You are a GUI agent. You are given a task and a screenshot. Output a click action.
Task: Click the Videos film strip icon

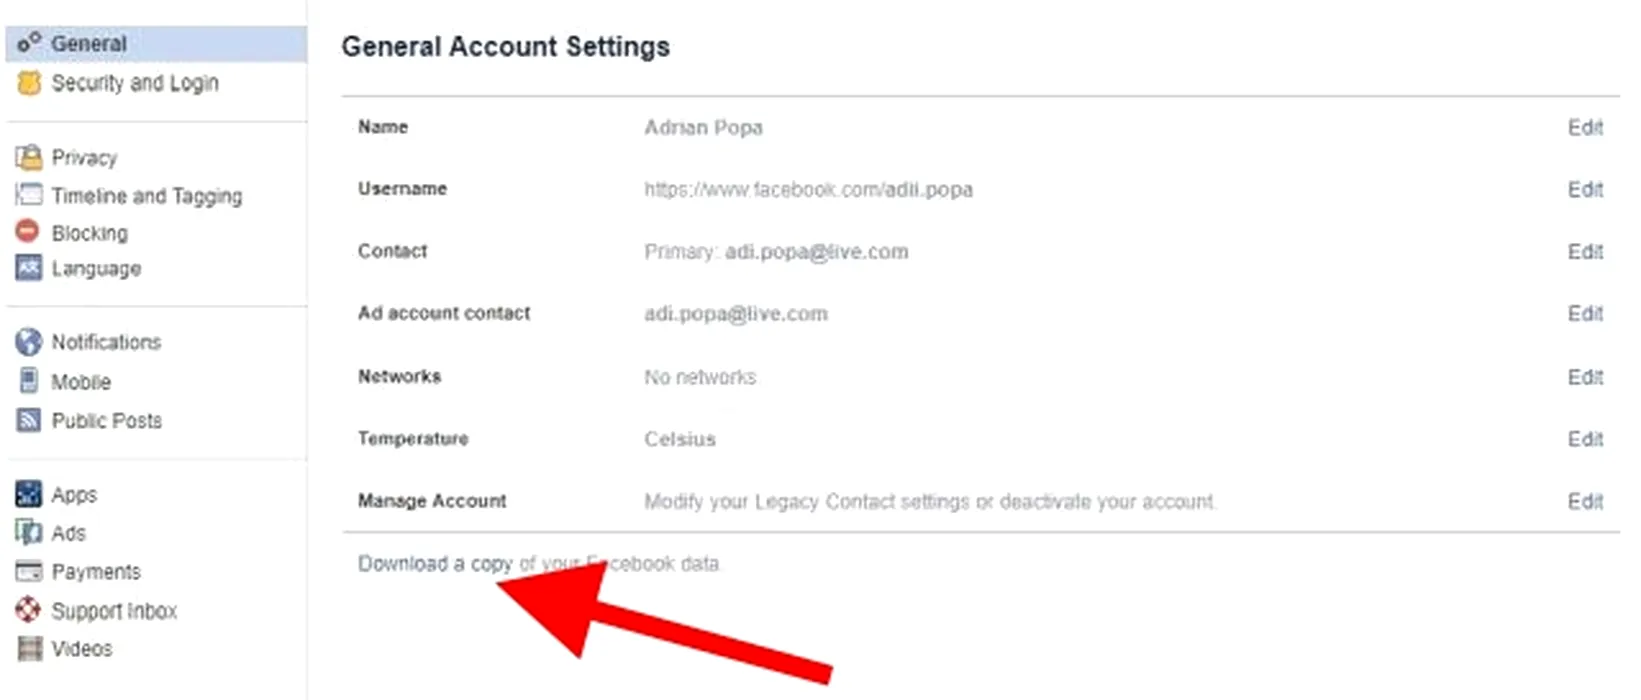[30, 648]
